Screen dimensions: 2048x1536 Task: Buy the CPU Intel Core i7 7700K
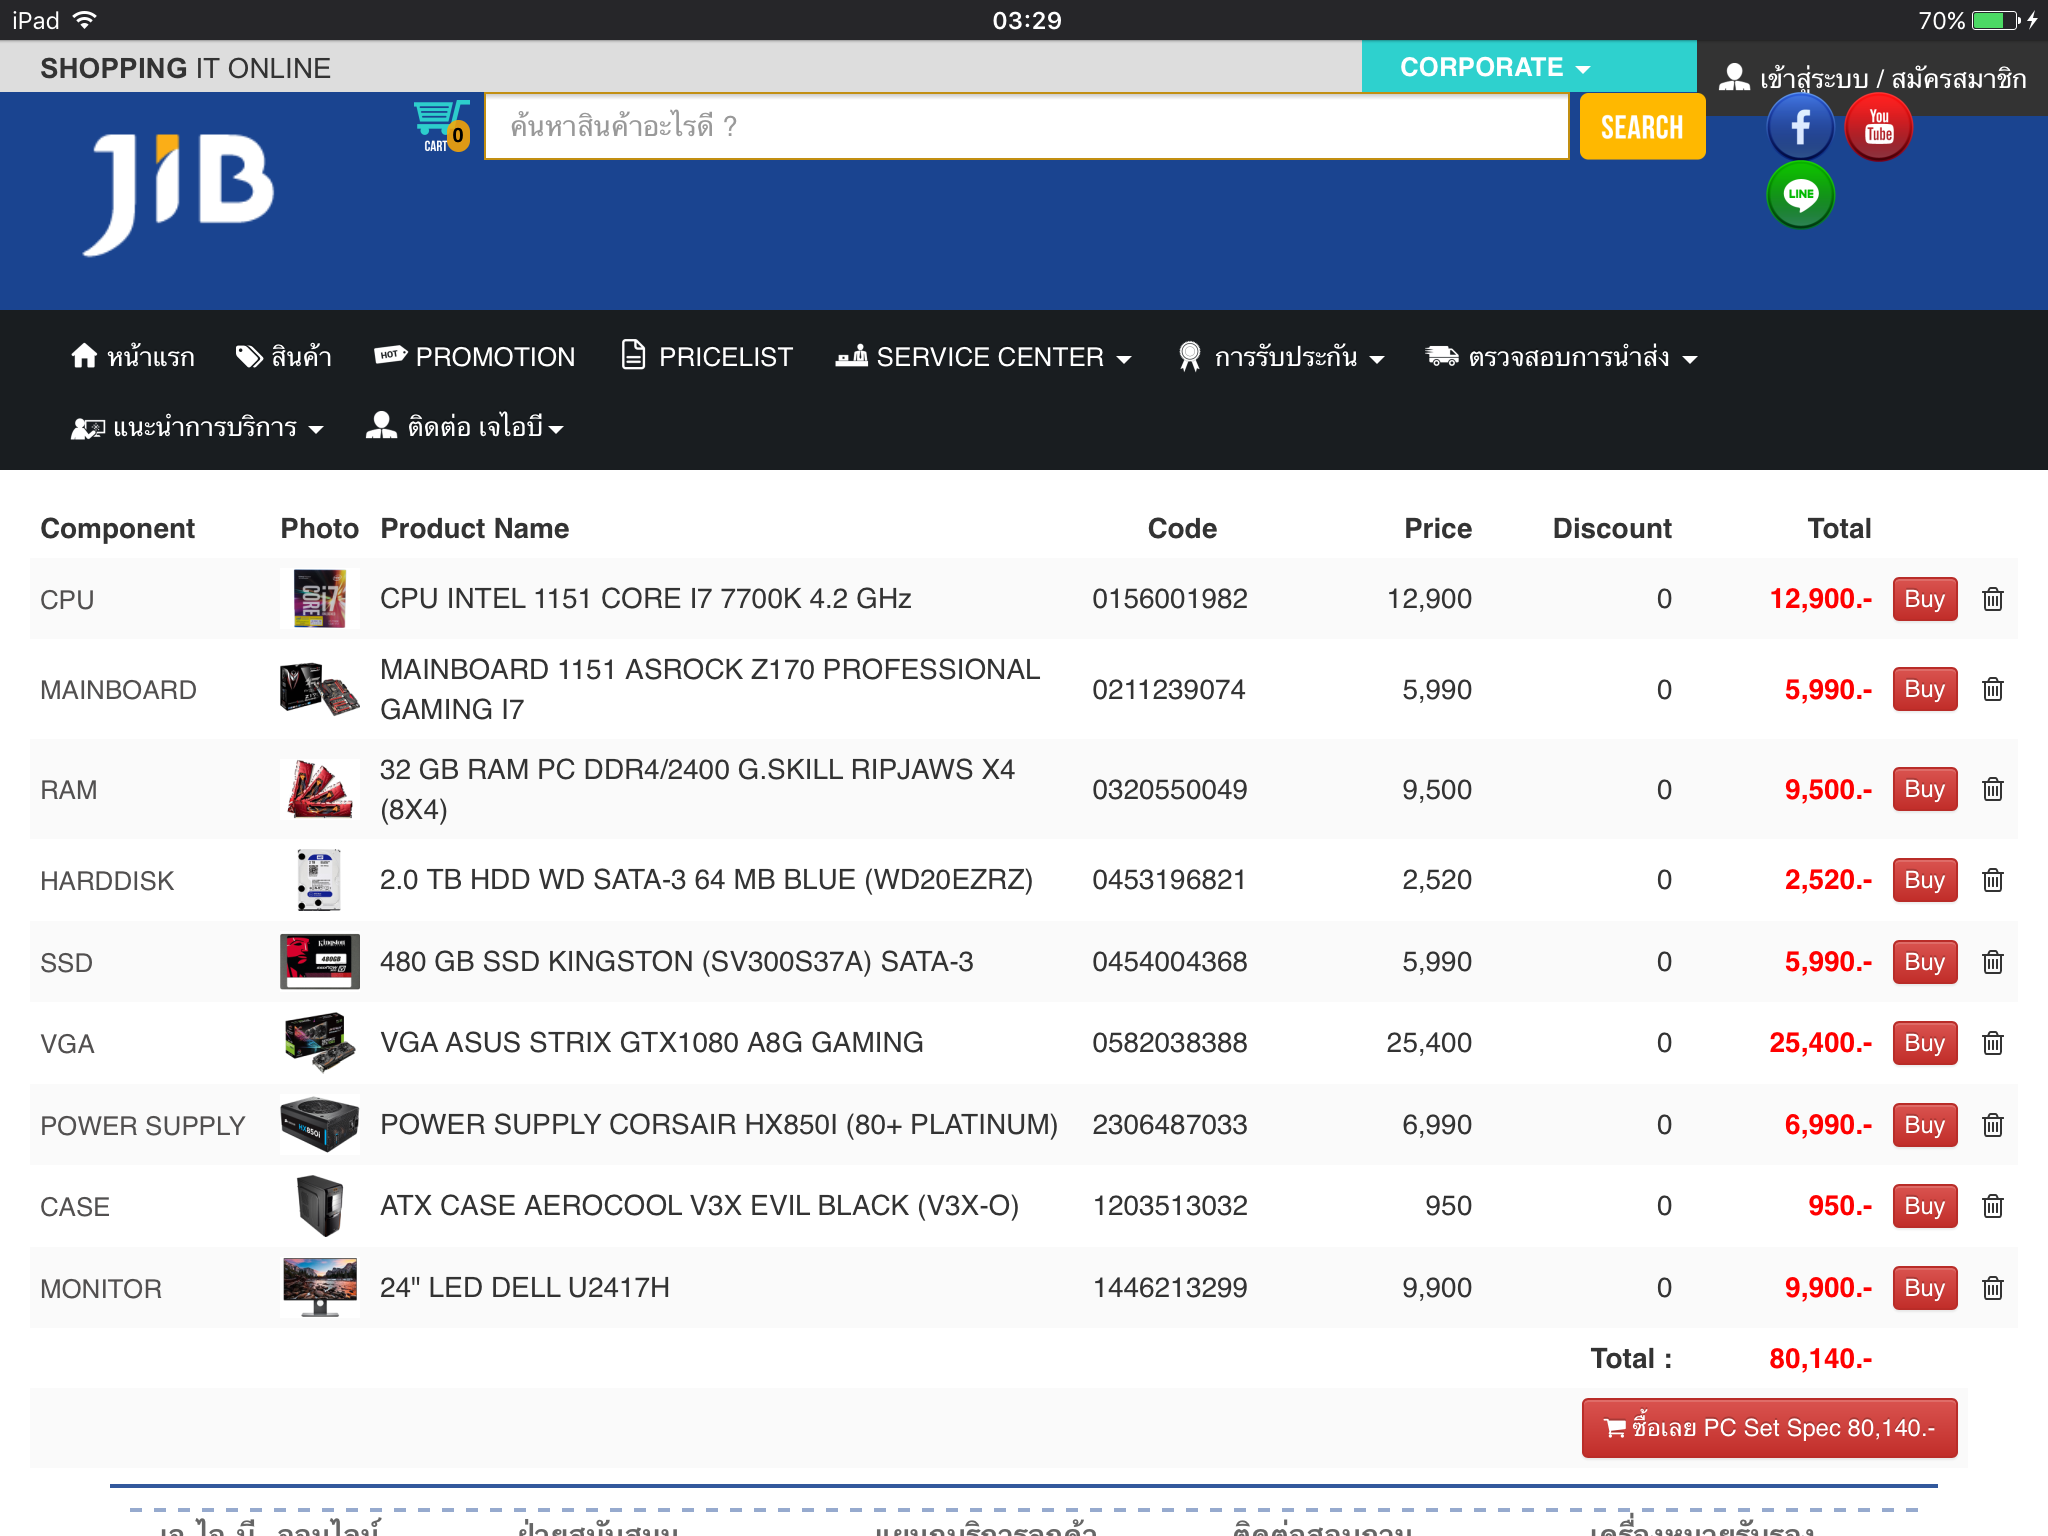[x=1925, y=599]
